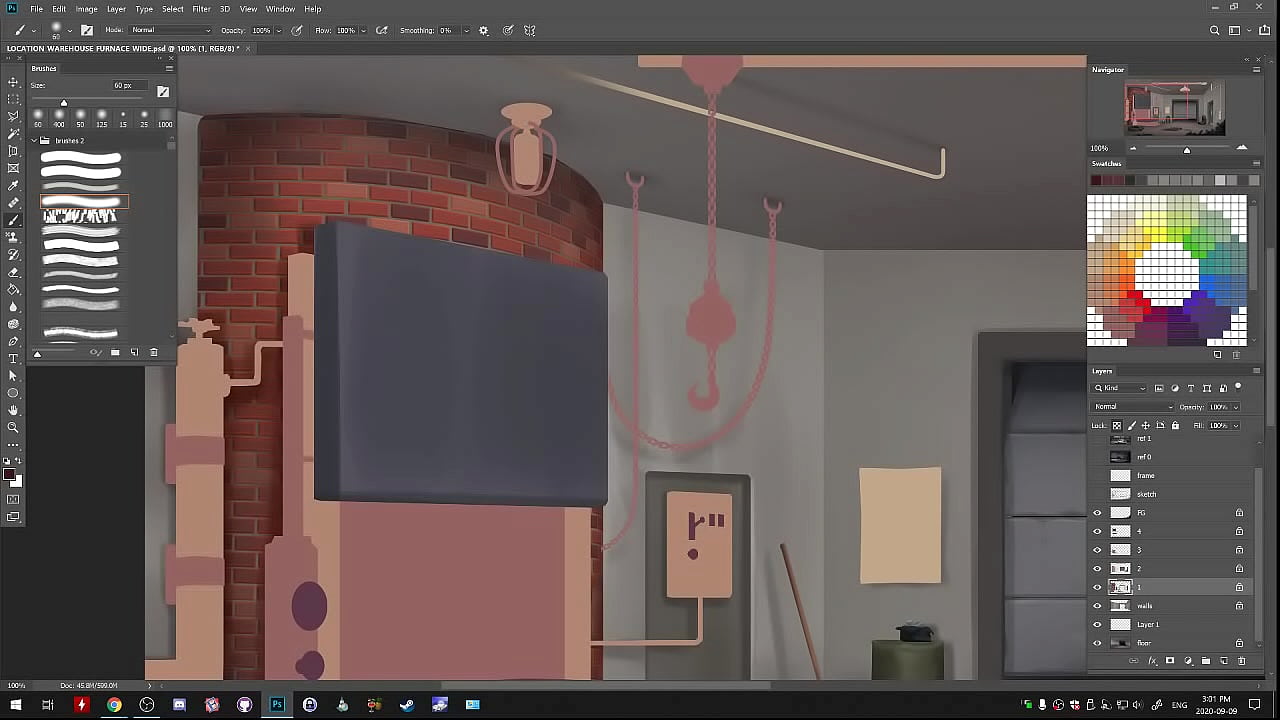Collapse the brushes 2 folder
Image resolution: width=1280 pixels, height=720 pixels.
pyautogui.click(x=34, y=141)
